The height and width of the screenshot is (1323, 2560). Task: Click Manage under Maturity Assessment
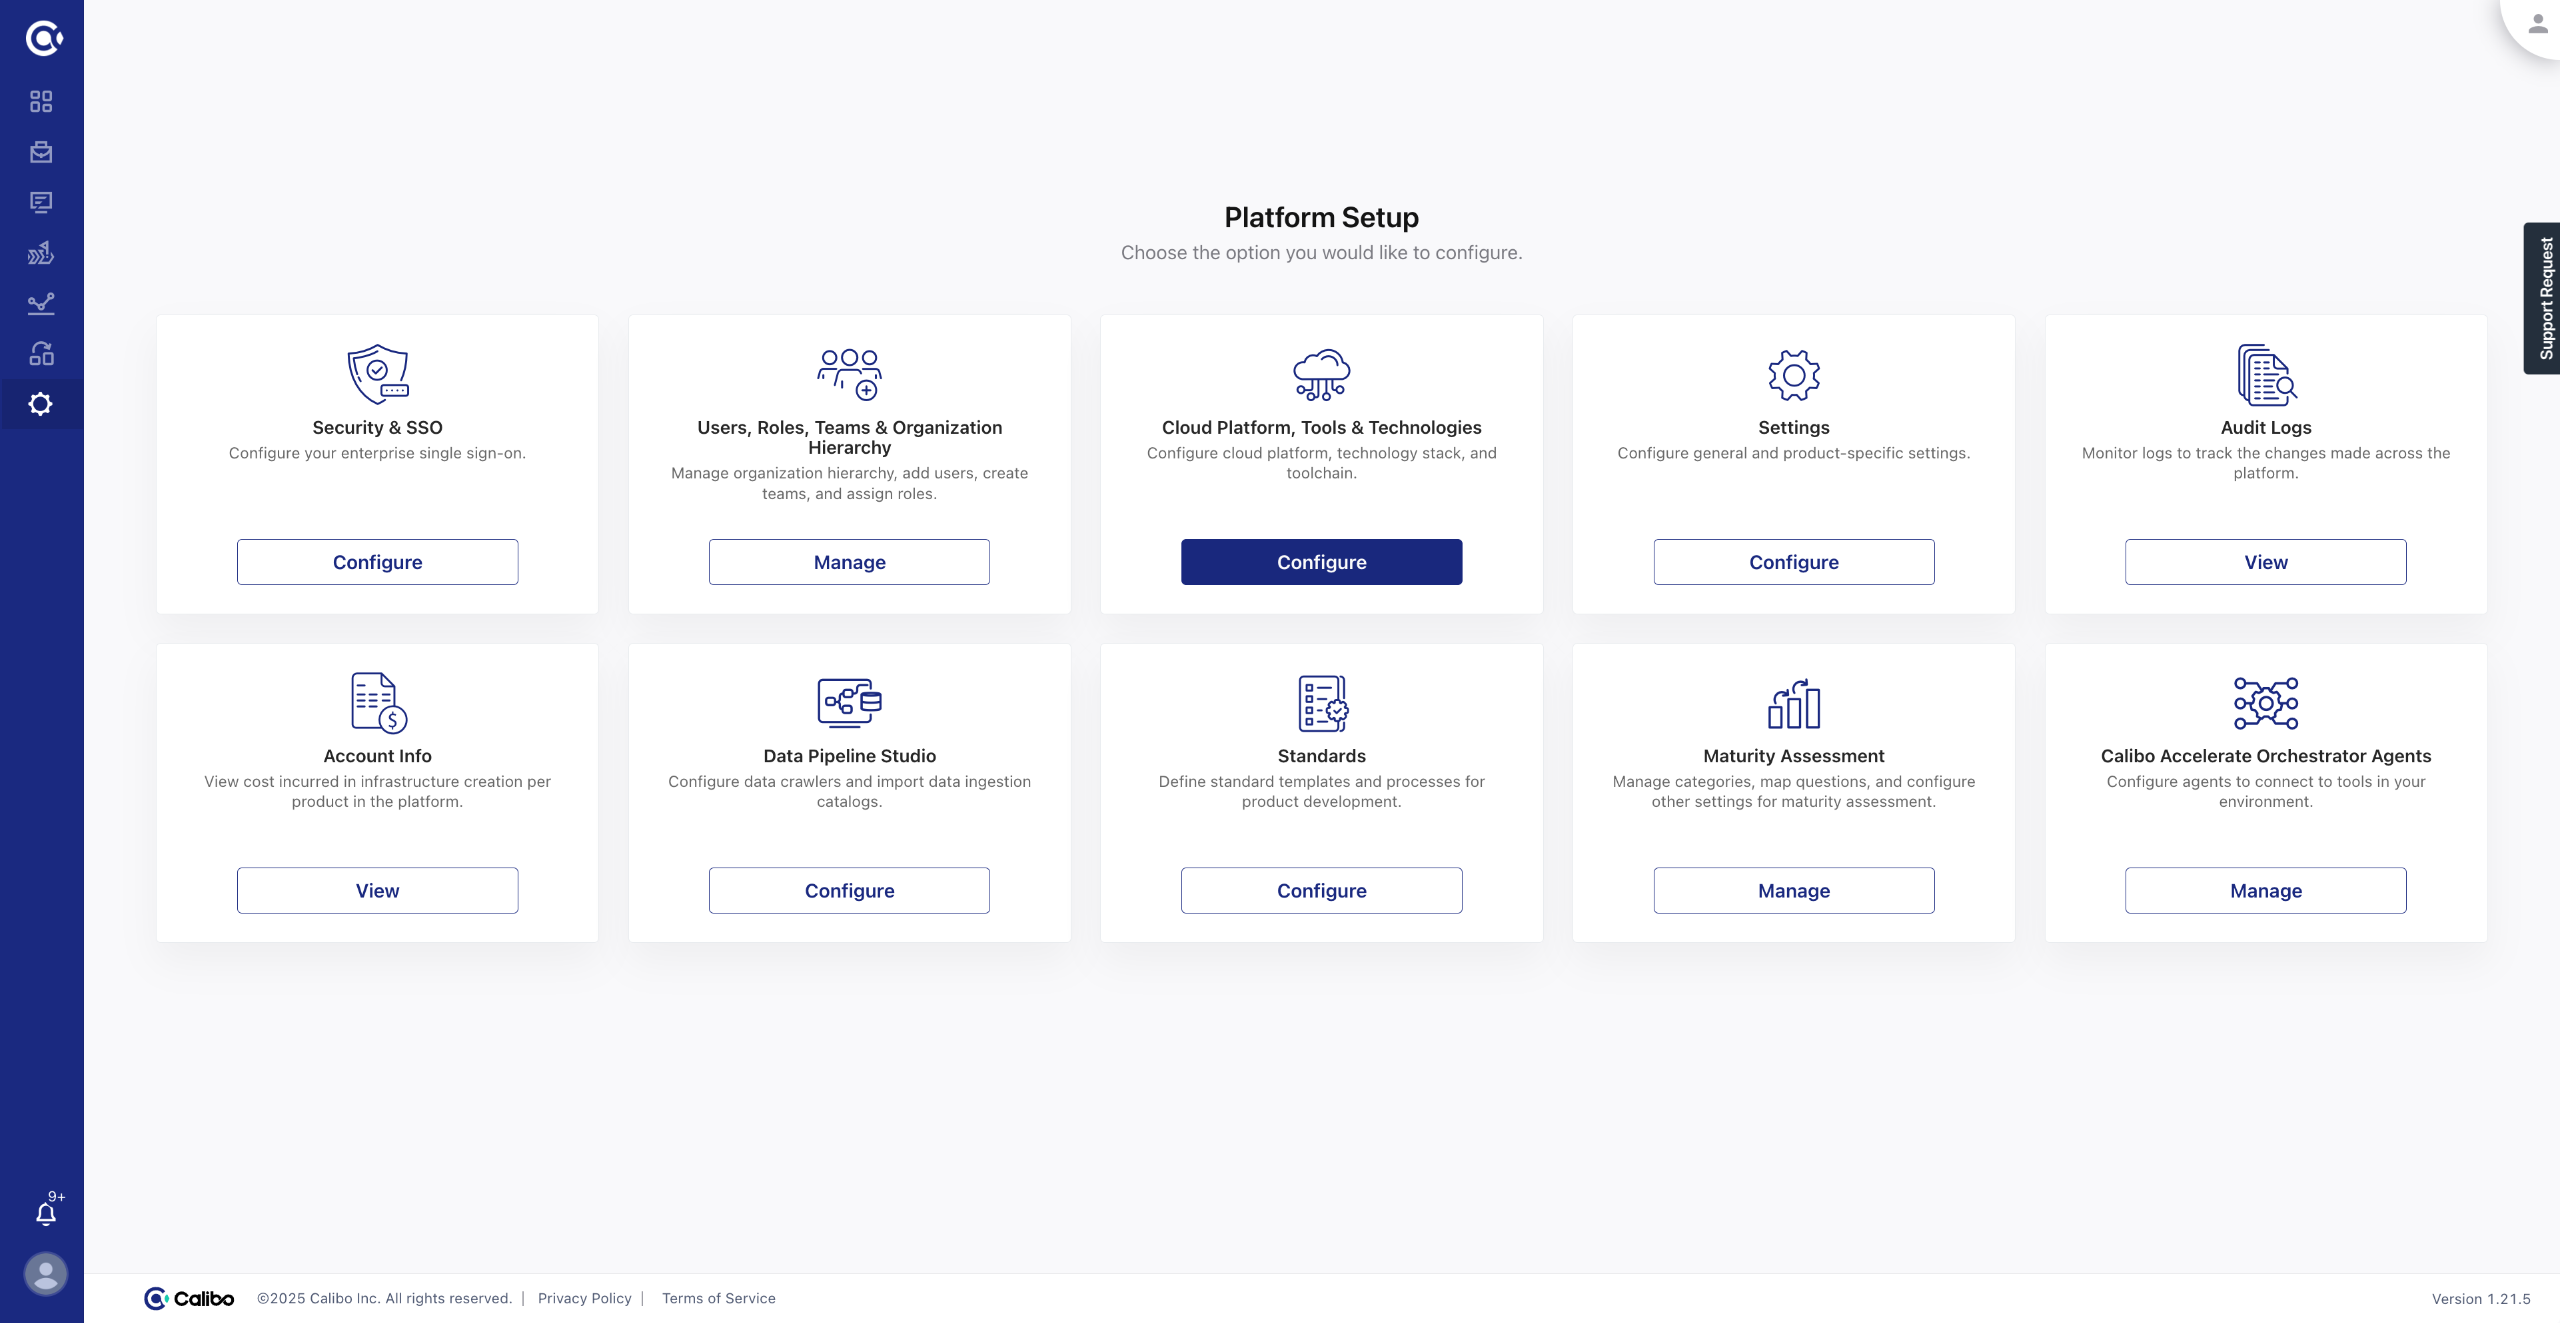1793,890
